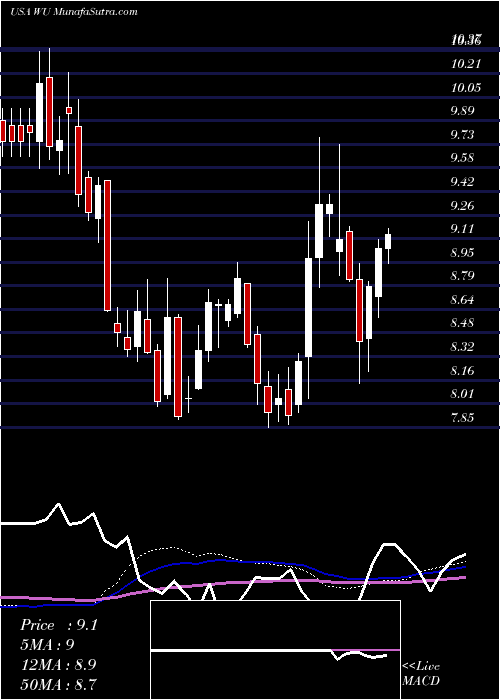500x700 pixels.
Task: Click the 12MA : 8.9 readout
Action: point(56,665)
